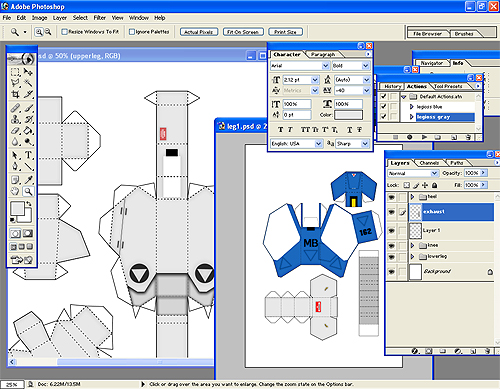This screenshot has width=500, height=389.
Task: Click zoom-in mode icon in options bar
Action: coord(39,32)
